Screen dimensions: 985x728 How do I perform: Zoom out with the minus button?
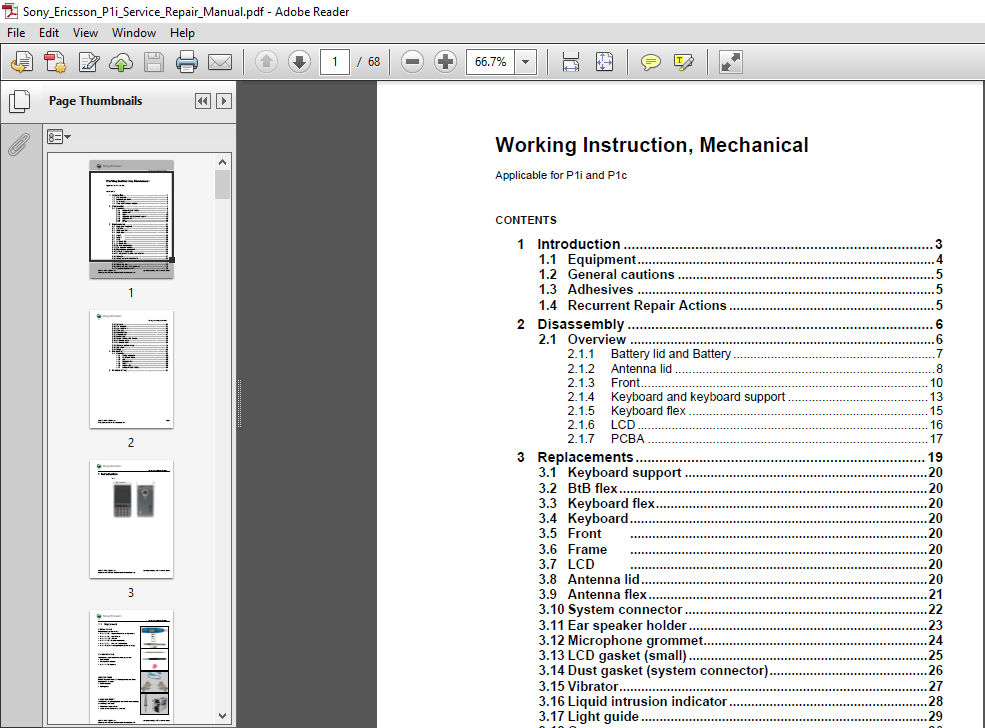pos(412,62)
